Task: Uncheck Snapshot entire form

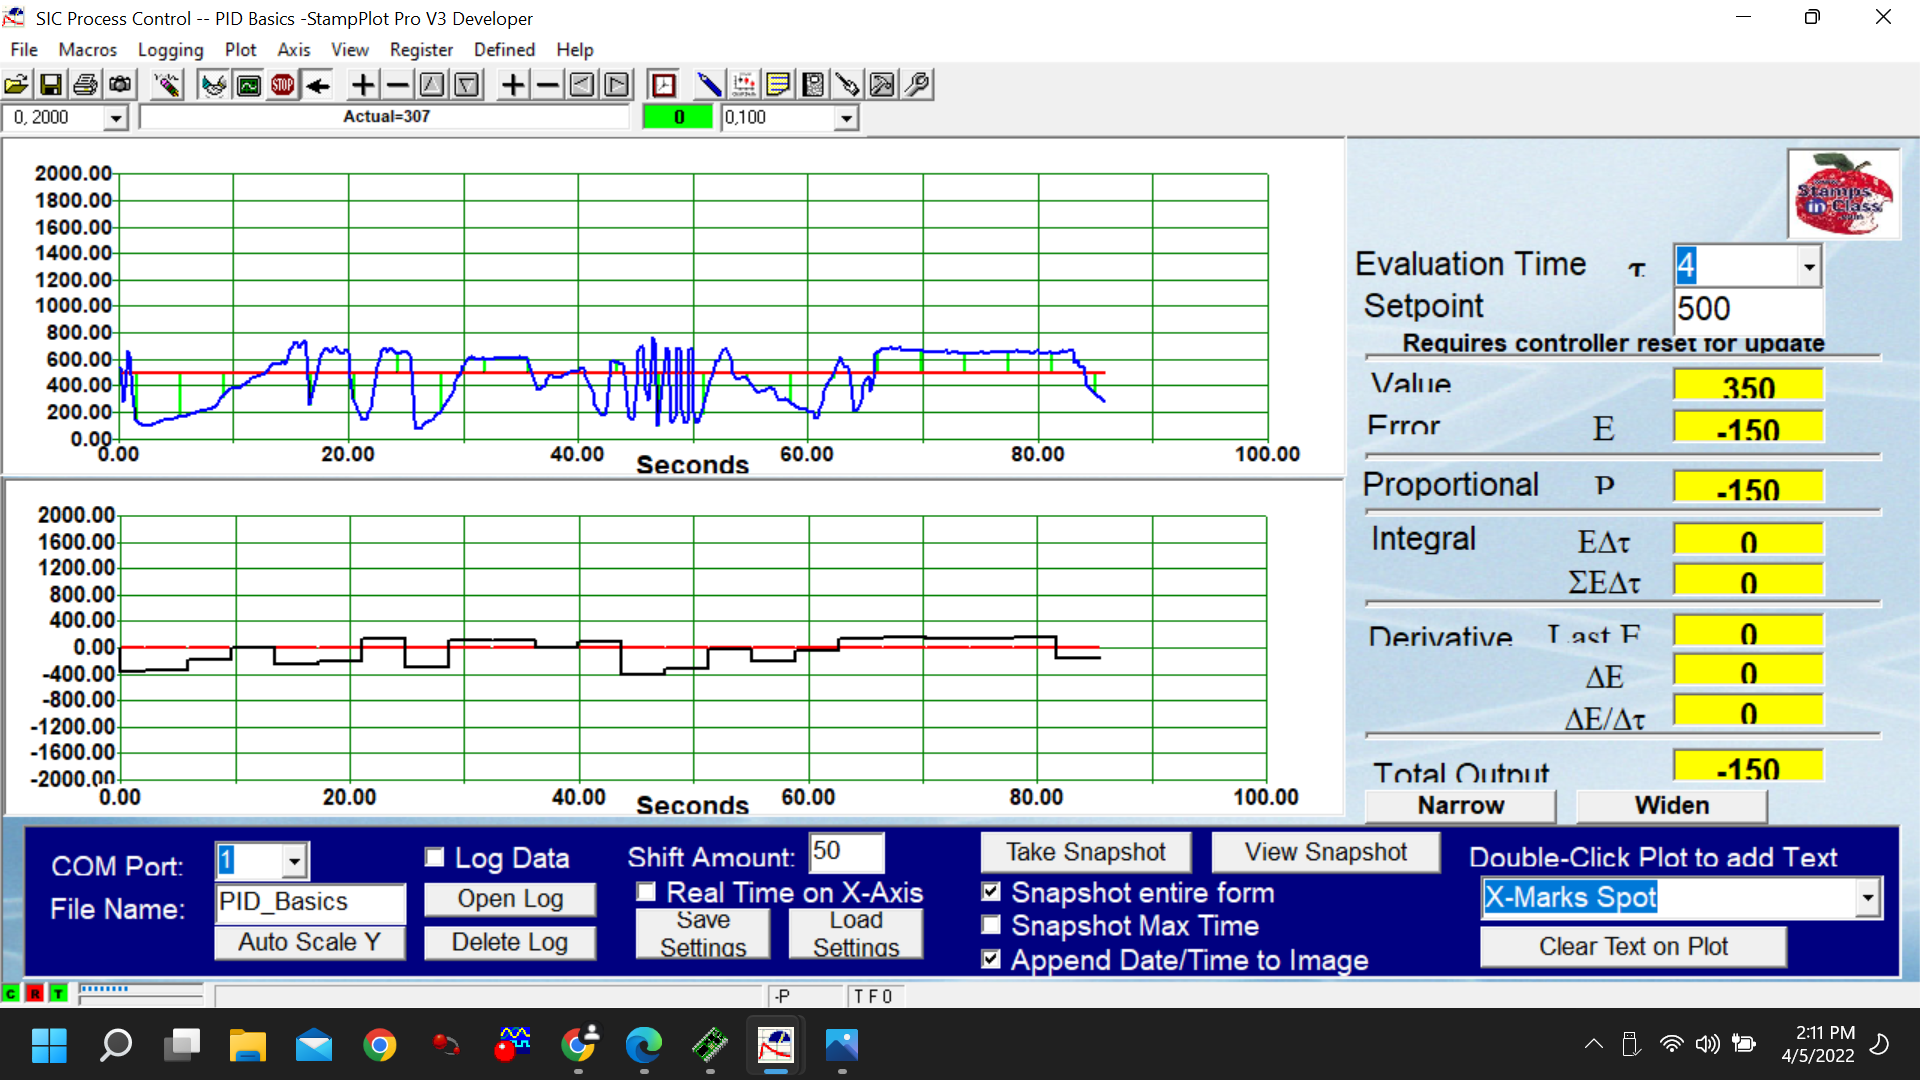Action: (991, 891)
